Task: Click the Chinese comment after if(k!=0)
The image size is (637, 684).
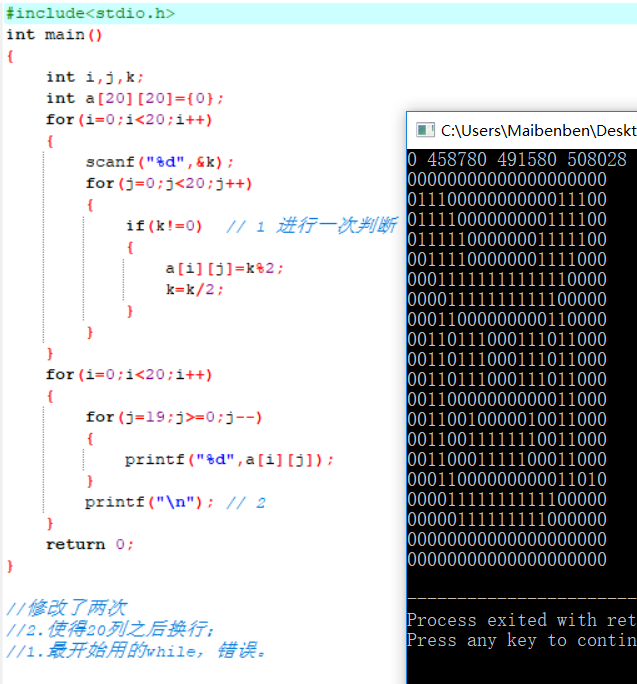Action: point(310,226)
